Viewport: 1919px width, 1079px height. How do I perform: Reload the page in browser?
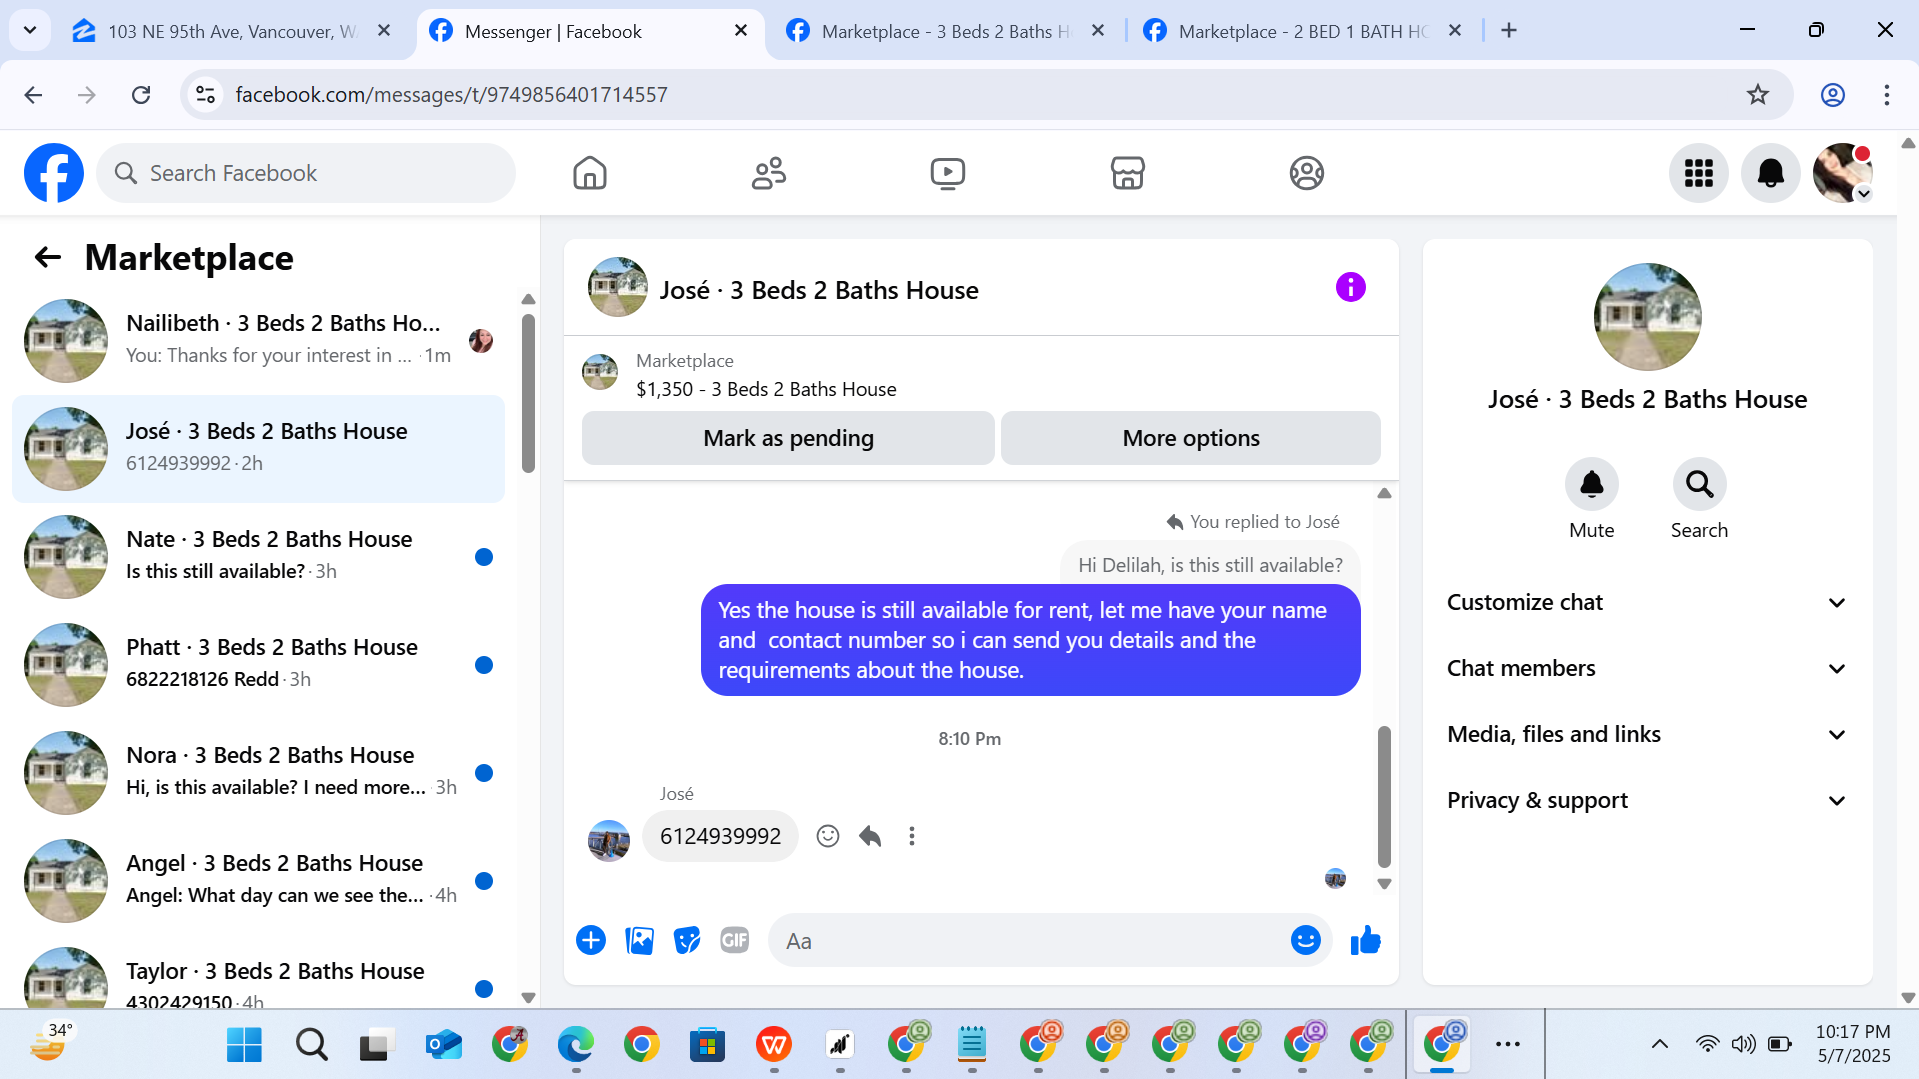coord(141,94)
